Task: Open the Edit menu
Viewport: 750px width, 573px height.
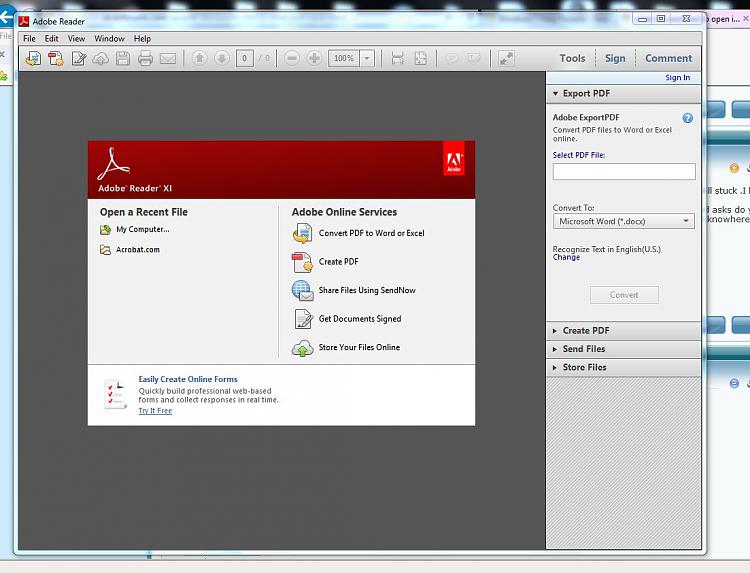Action: (x=52, y=39)
